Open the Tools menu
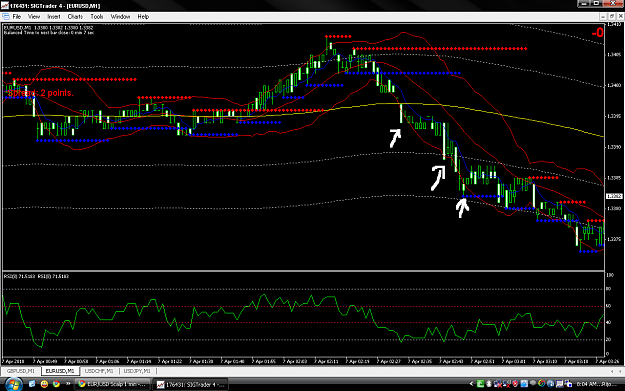The image size is (625, 391). [x=97, y=17]
